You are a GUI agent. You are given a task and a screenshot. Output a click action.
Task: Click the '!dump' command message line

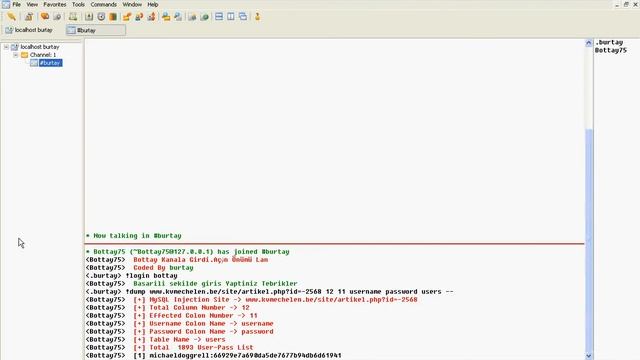coord(269,291)
